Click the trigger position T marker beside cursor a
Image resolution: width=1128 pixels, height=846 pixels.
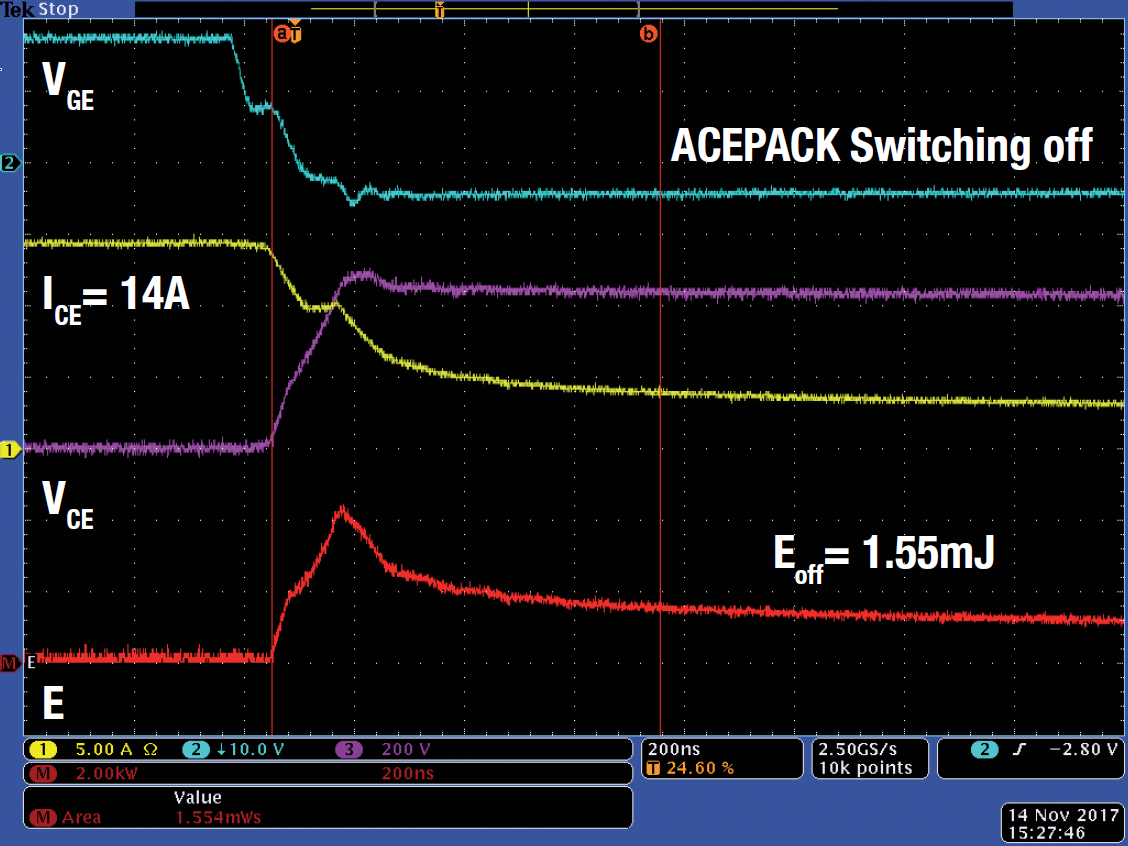(x=295, y=33)
